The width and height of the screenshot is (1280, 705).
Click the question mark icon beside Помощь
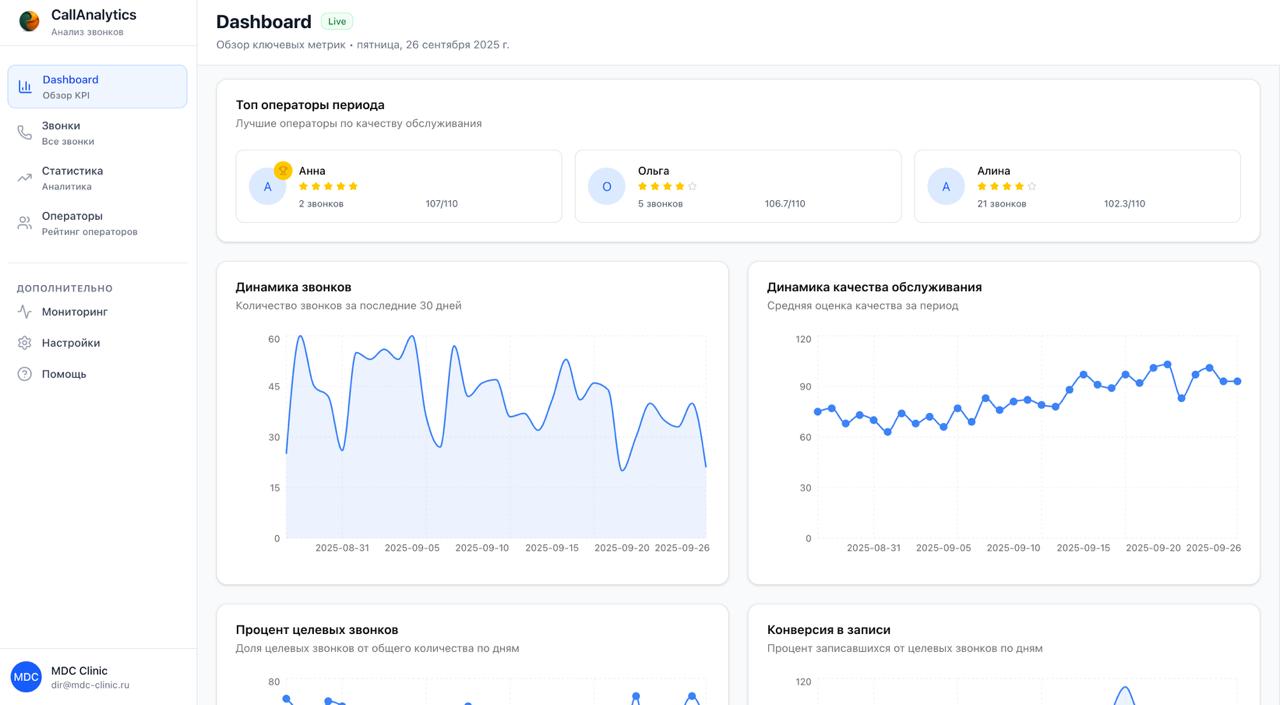(25, 374)
